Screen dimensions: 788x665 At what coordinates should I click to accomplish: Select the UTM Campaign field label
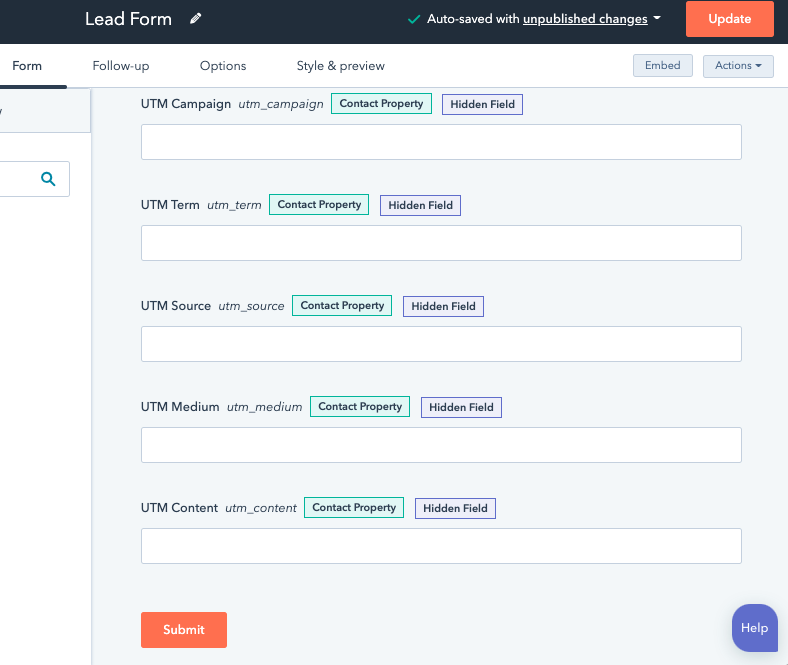click(x=185, y=104)
